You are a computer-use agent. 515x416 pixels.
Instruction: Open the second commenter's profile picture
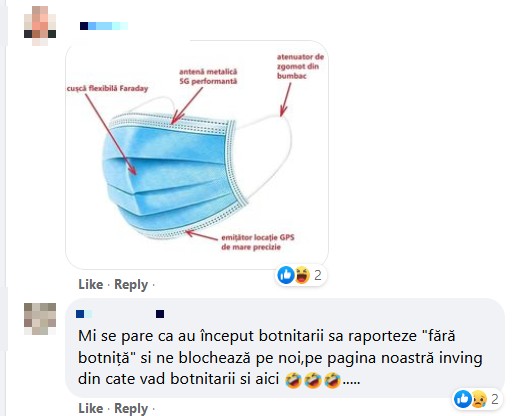pos(40,319)
